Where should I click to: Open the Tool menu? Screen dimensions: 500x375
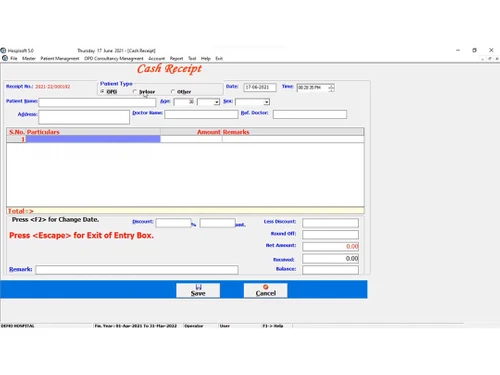pos(192,58)
